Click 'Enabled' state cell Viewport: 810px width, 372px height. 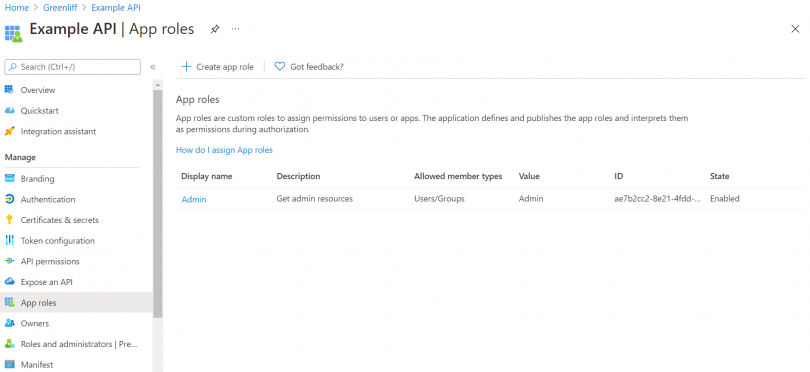click(725, 198)
